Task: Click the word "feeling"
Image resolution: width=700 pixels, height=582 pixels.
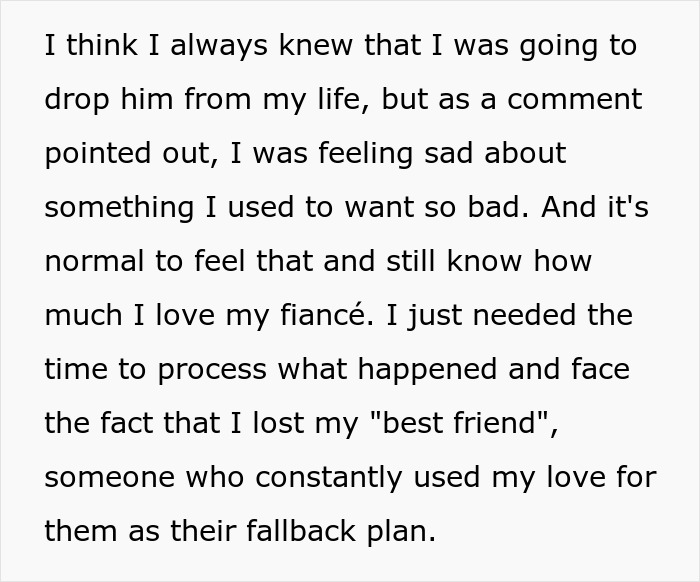Action: 365,153
